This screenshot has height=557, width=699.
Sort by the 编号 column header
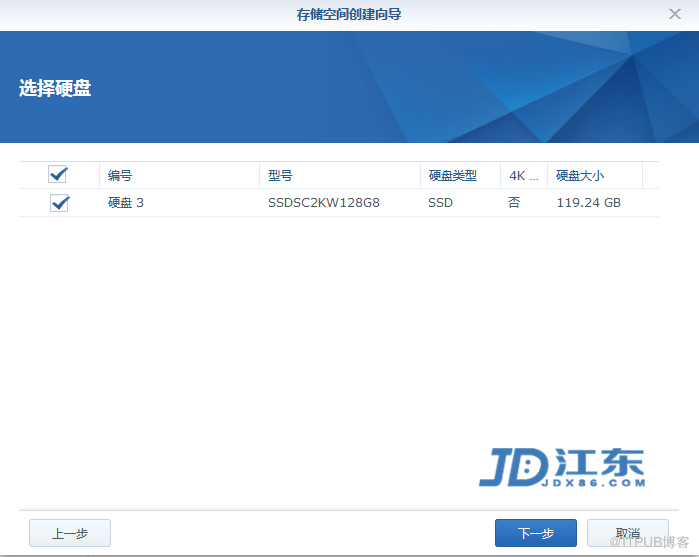click(120, 175)
